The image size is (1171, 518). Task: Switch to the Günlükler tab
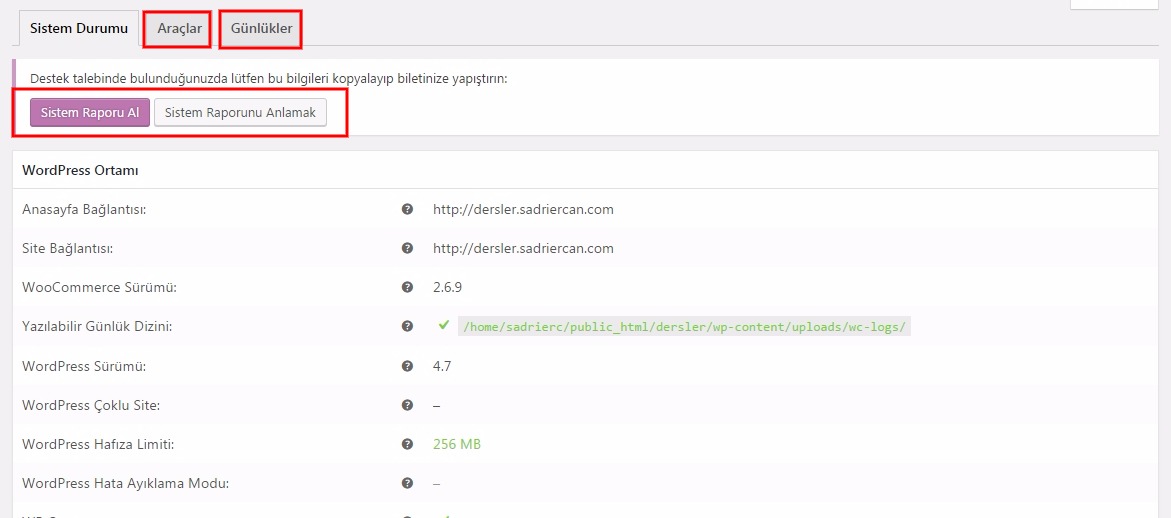point(261,28)
